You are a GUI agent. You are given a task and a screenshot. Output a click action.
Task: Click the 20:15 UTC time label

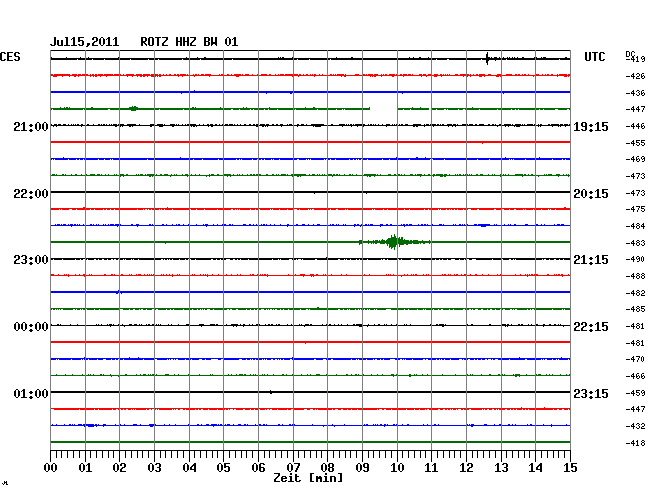tap(591, 194)
